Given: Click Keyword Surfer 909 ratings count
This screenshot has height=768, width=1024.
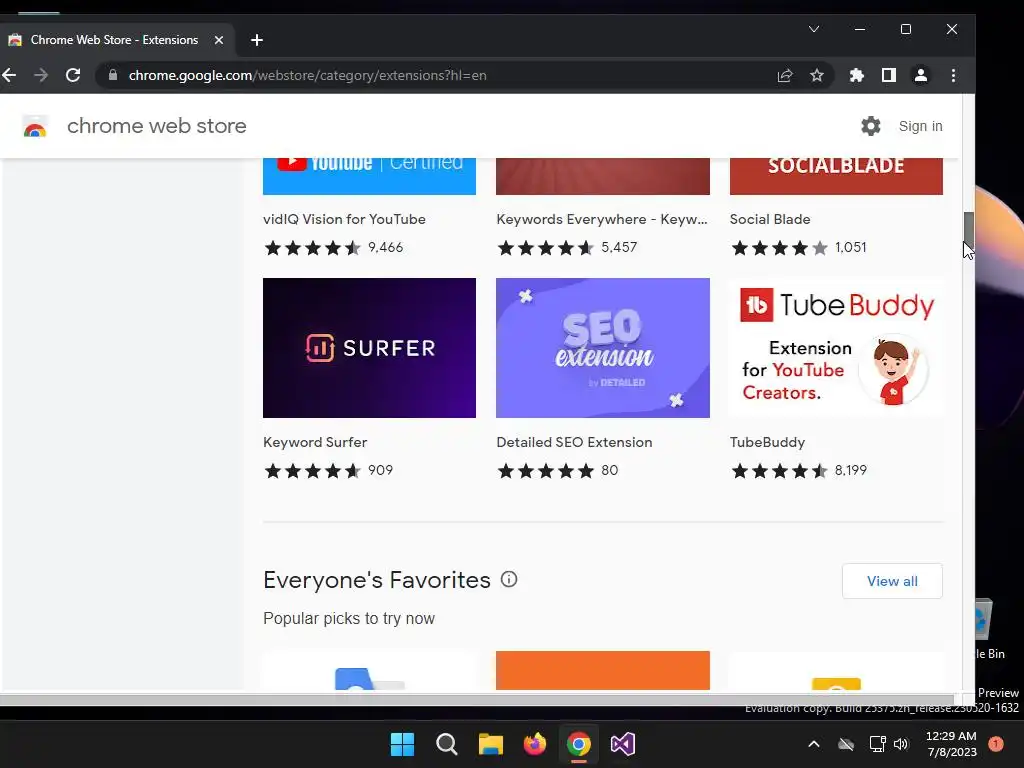Looking at the screenshot, I should click(380, 470).
